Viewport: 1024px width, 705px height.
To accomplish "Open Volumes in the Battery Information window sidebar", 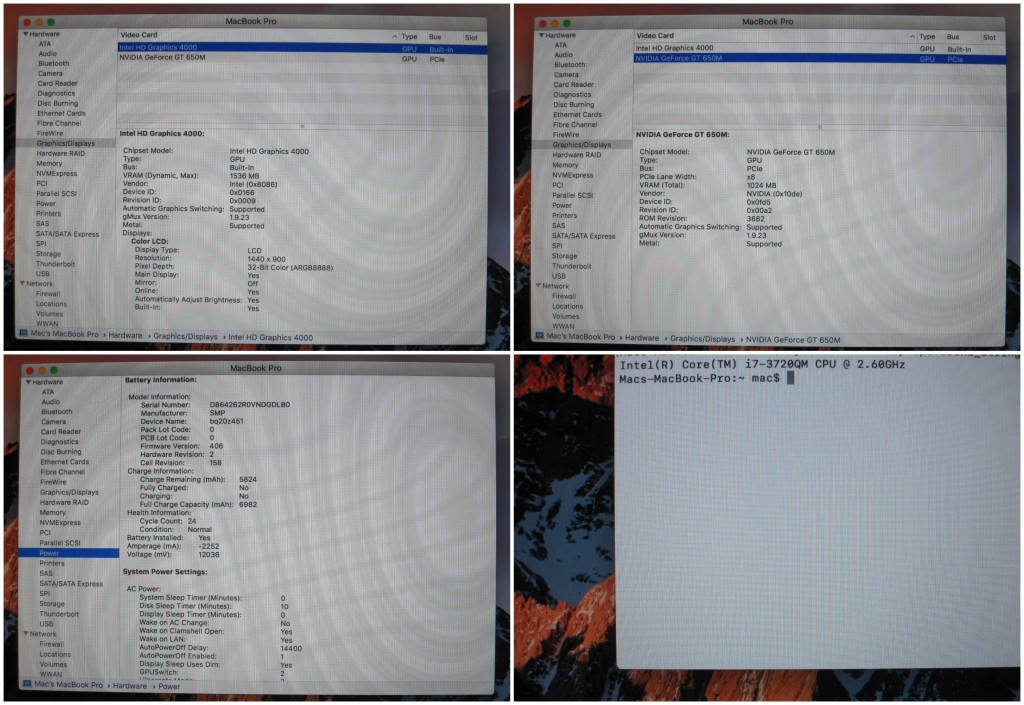I will coord(54,665).
